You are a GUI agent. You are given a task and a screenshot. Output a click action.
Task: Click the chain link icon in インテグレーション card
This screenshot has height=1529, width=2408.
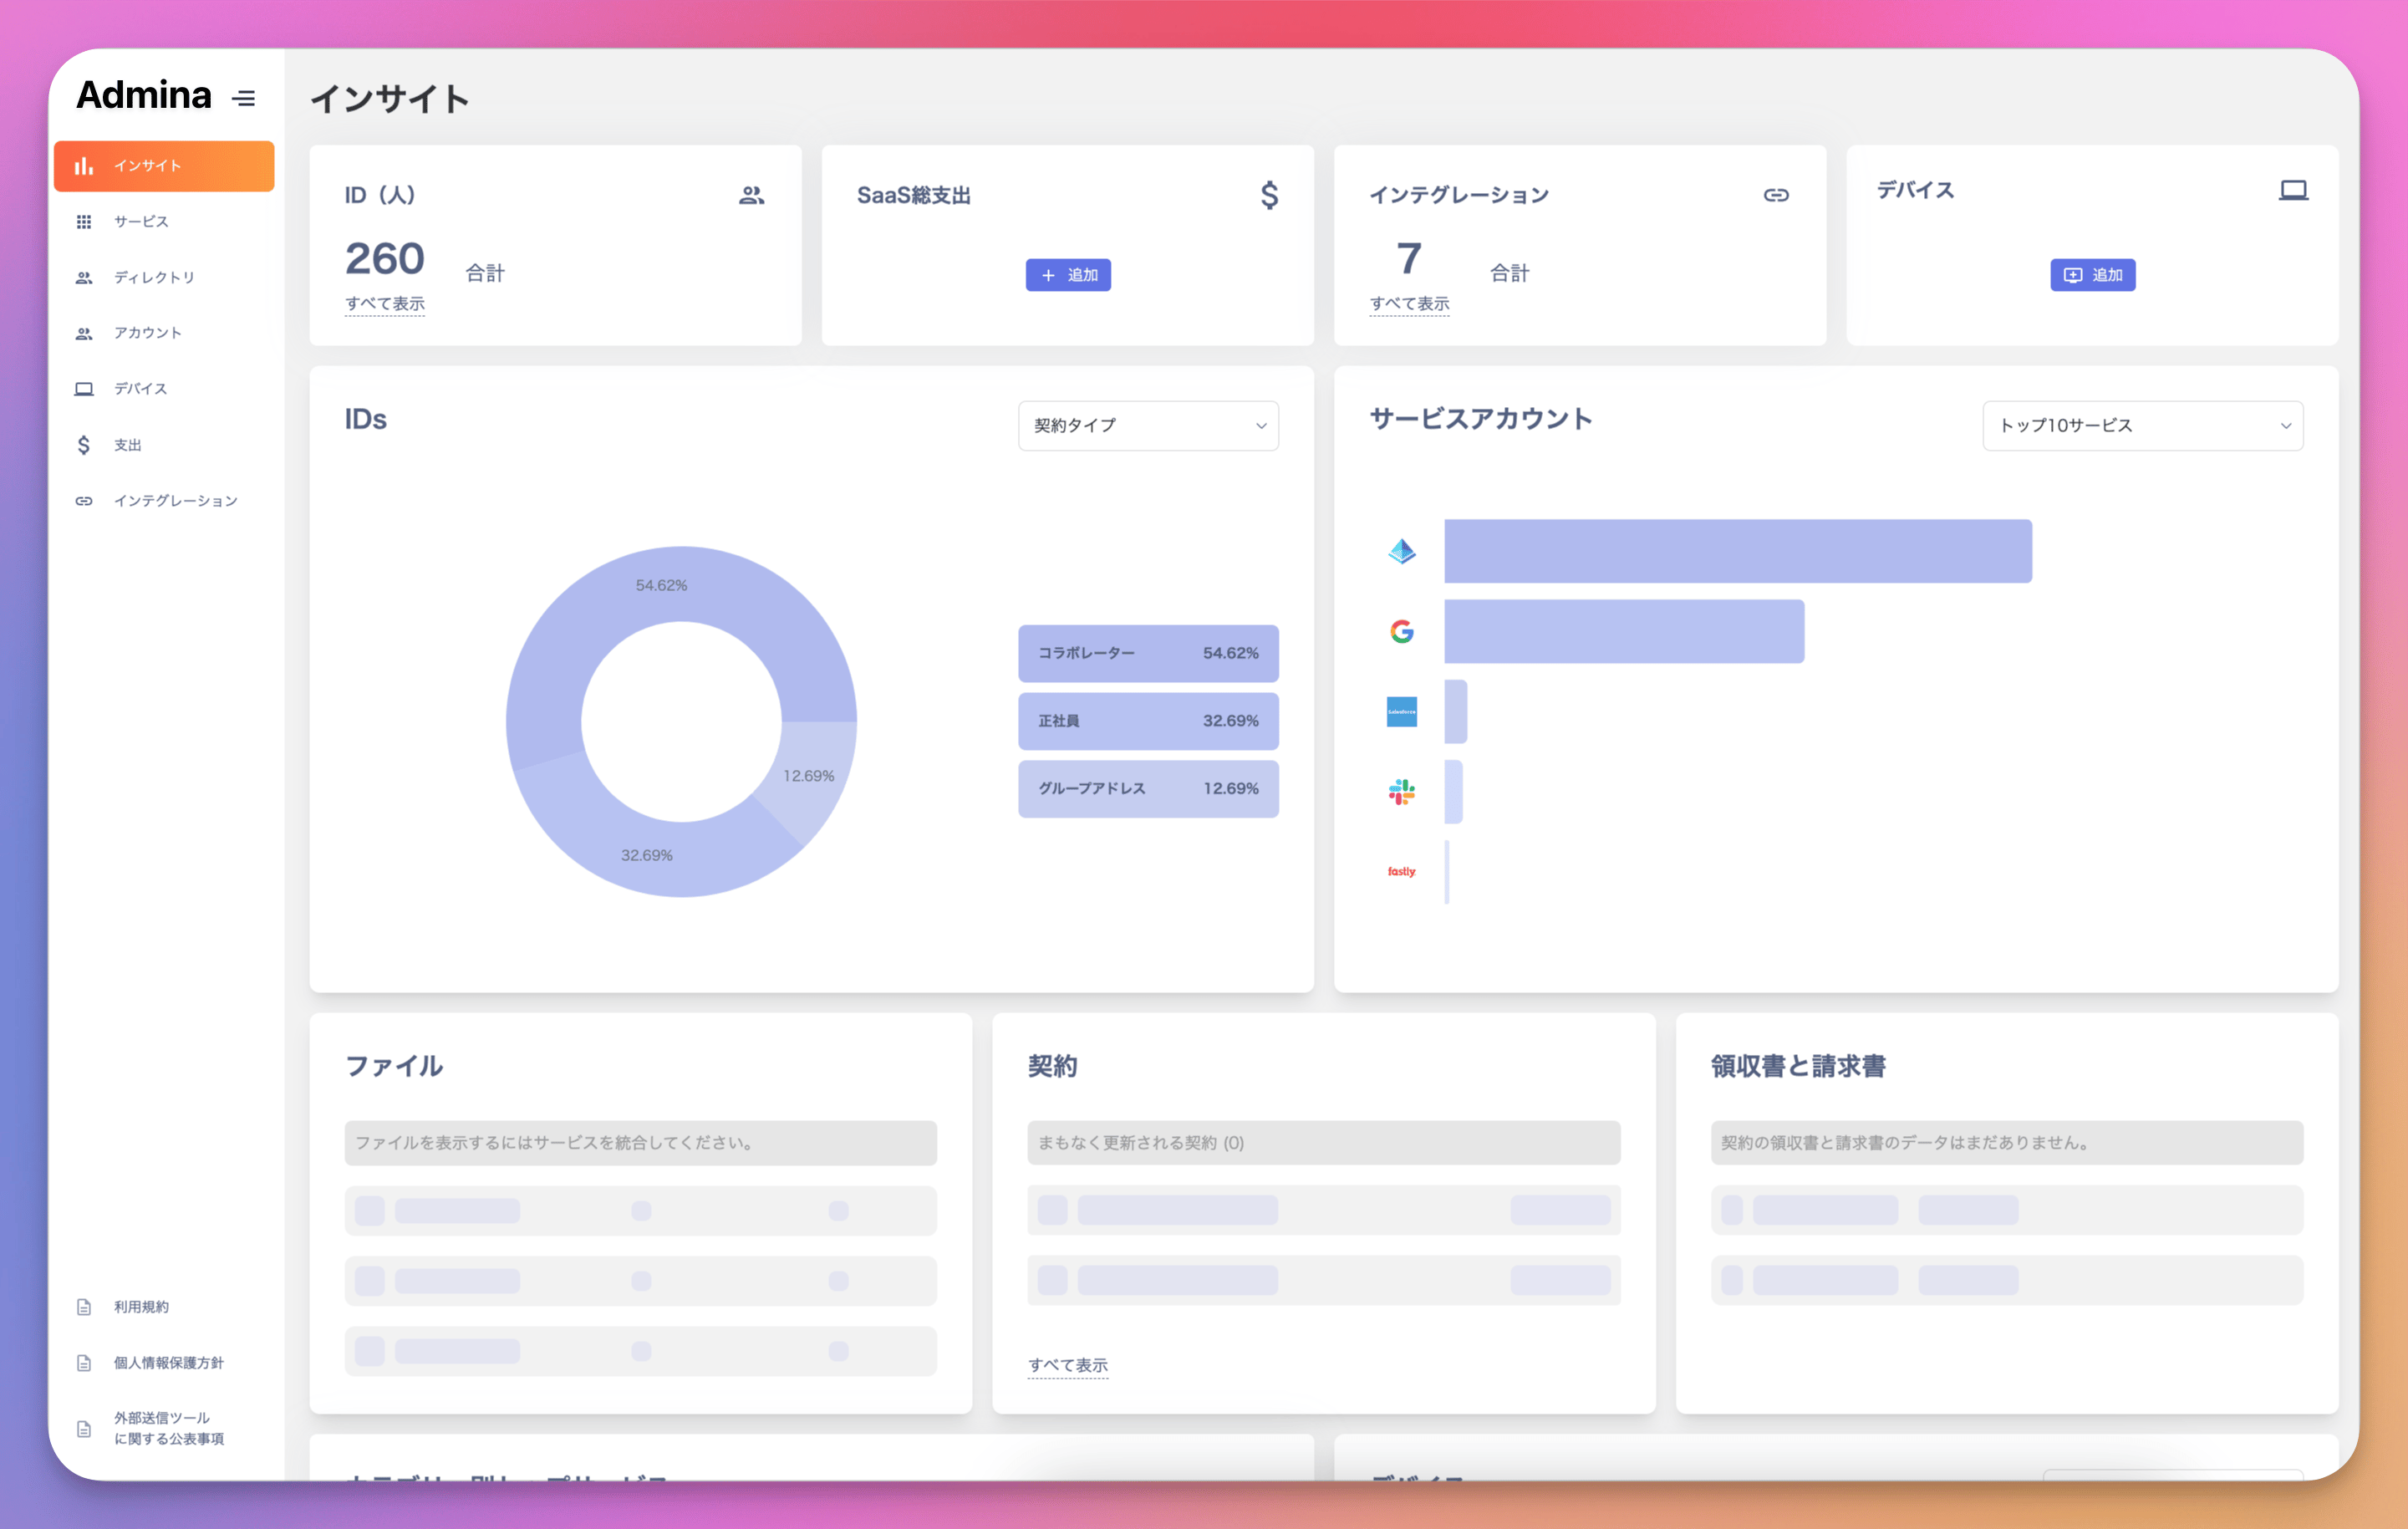point(1776,195)
